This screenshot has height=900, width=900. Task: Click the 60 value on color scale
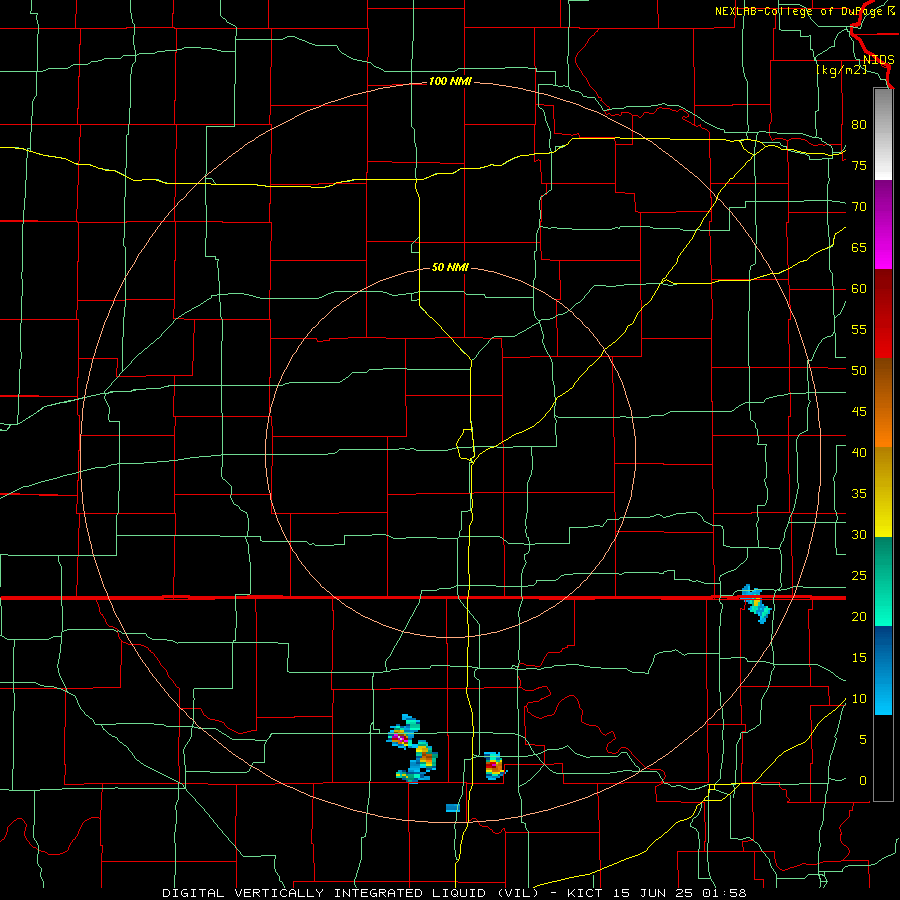point(859,289)
